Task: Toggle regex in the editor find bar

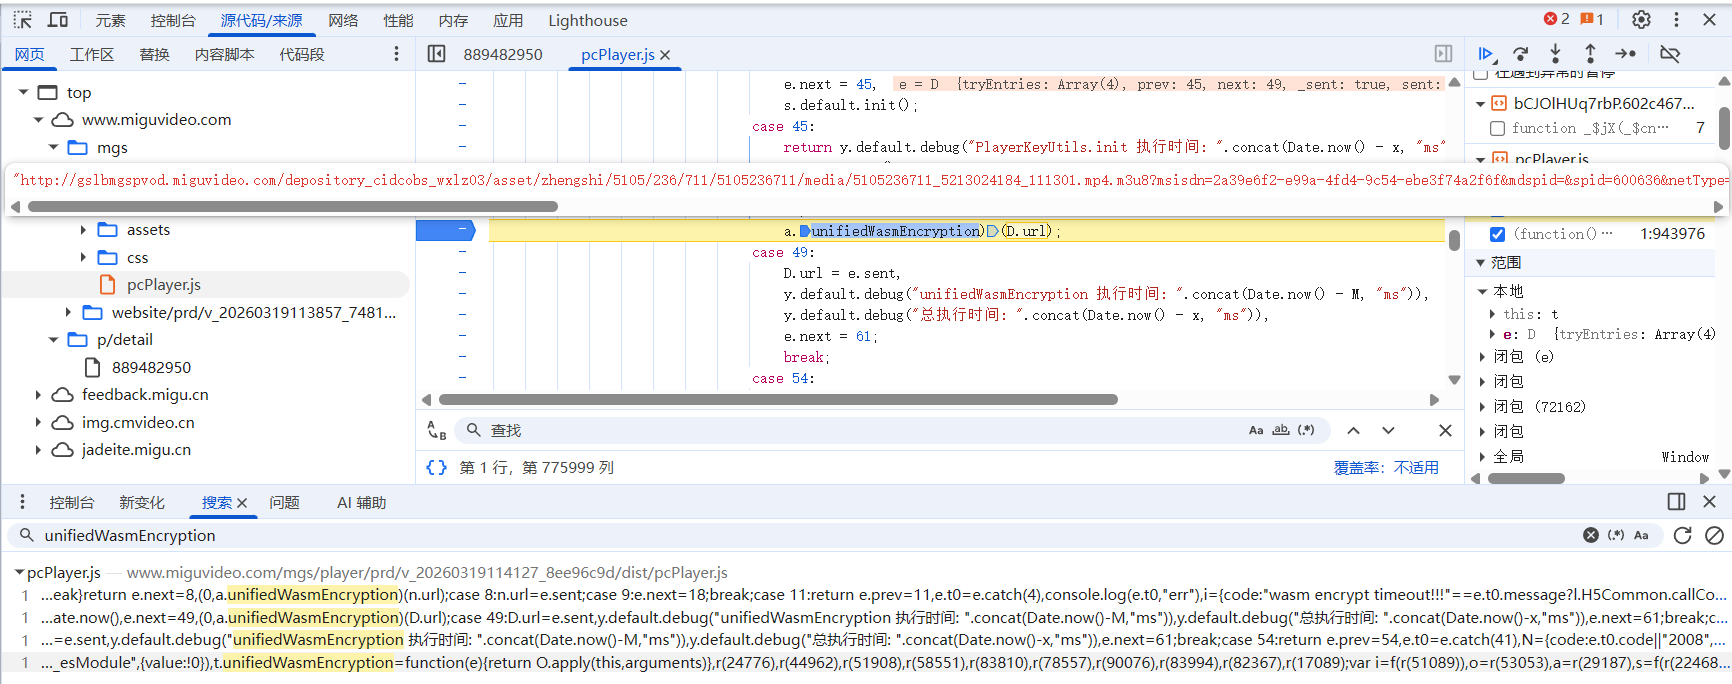Action: click(x=1306, y=431)
